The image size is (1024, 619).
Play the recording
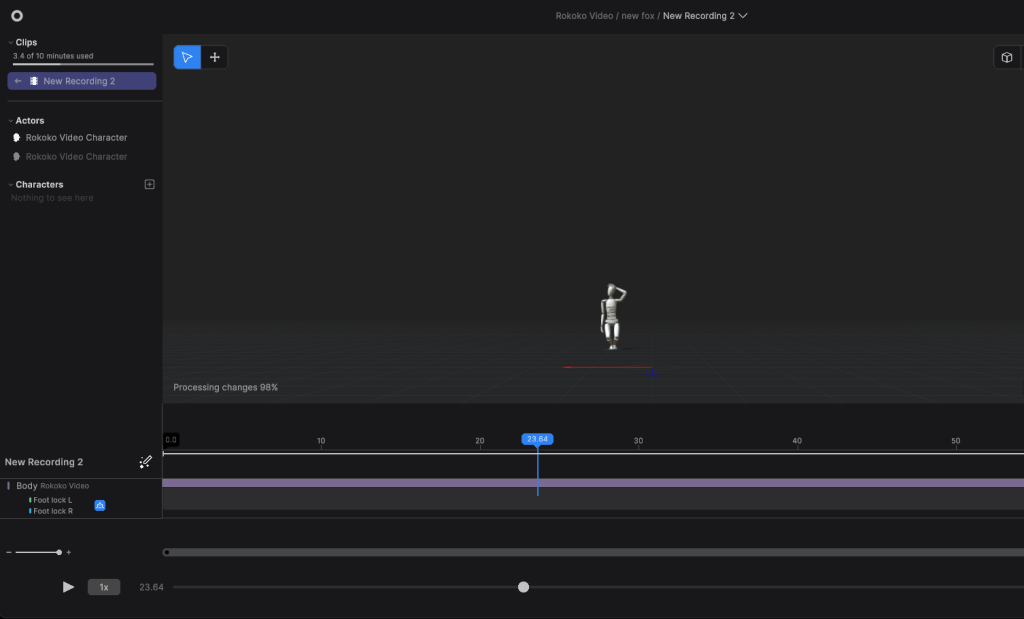click(68, 587)
